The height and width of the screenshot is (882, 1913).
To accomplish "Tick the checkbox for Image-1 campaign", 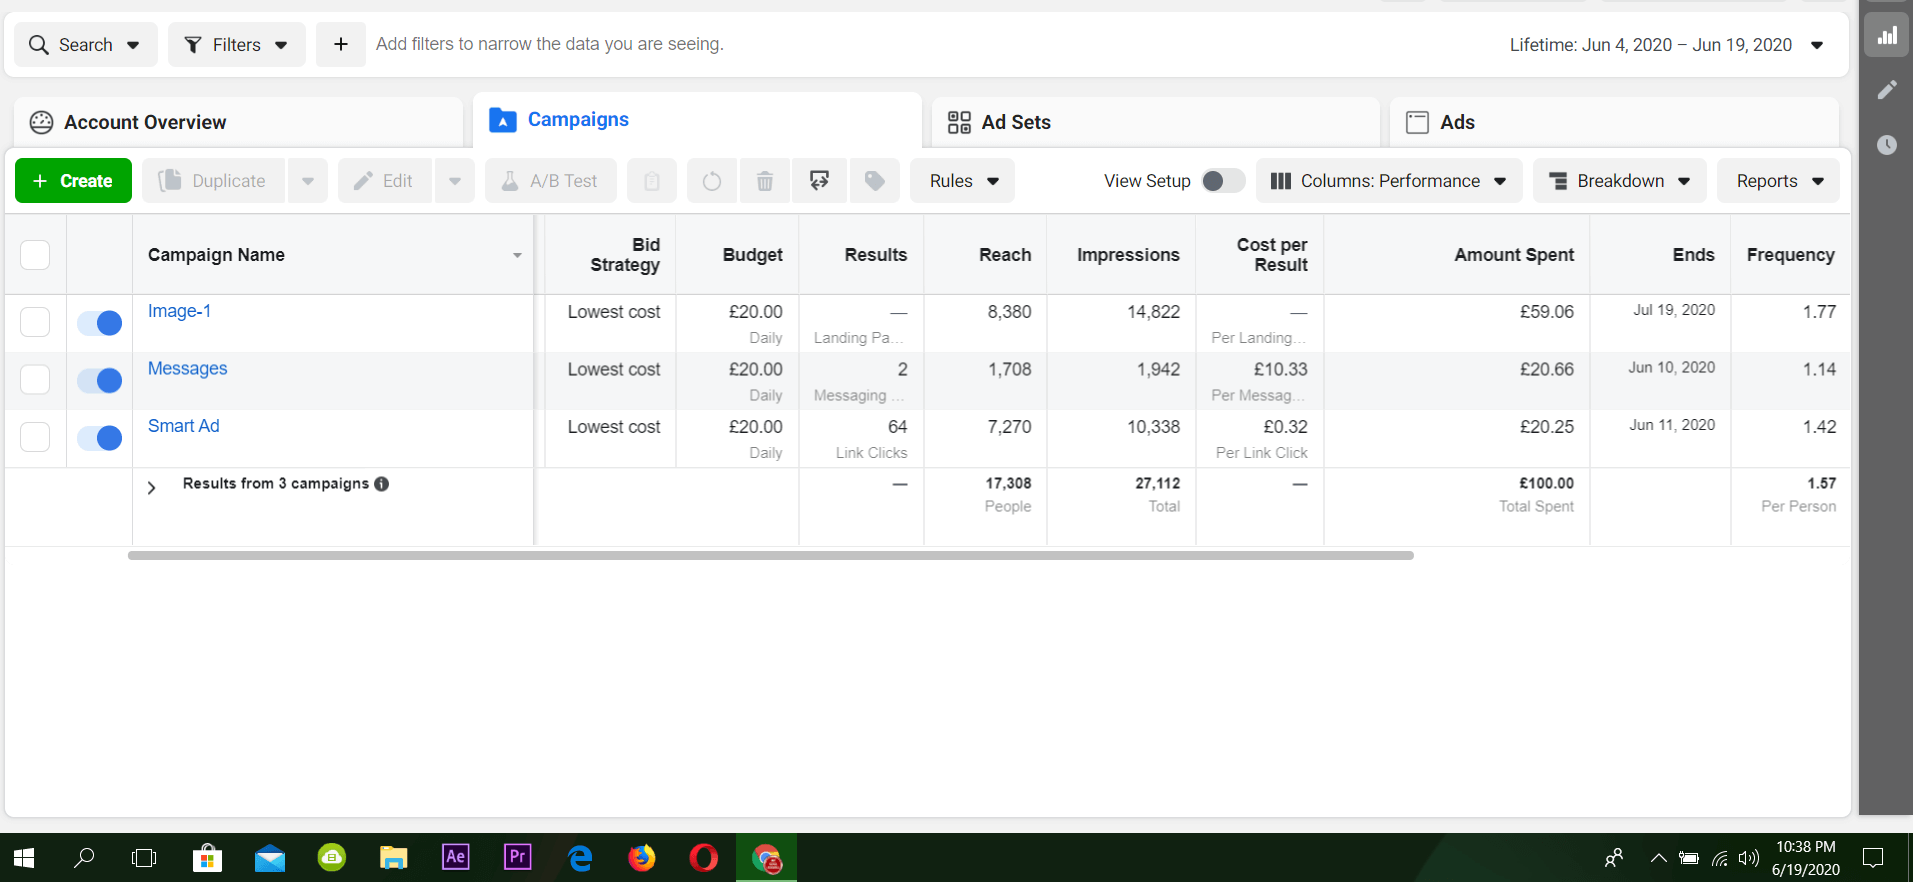I will click(x=35, y=322).
